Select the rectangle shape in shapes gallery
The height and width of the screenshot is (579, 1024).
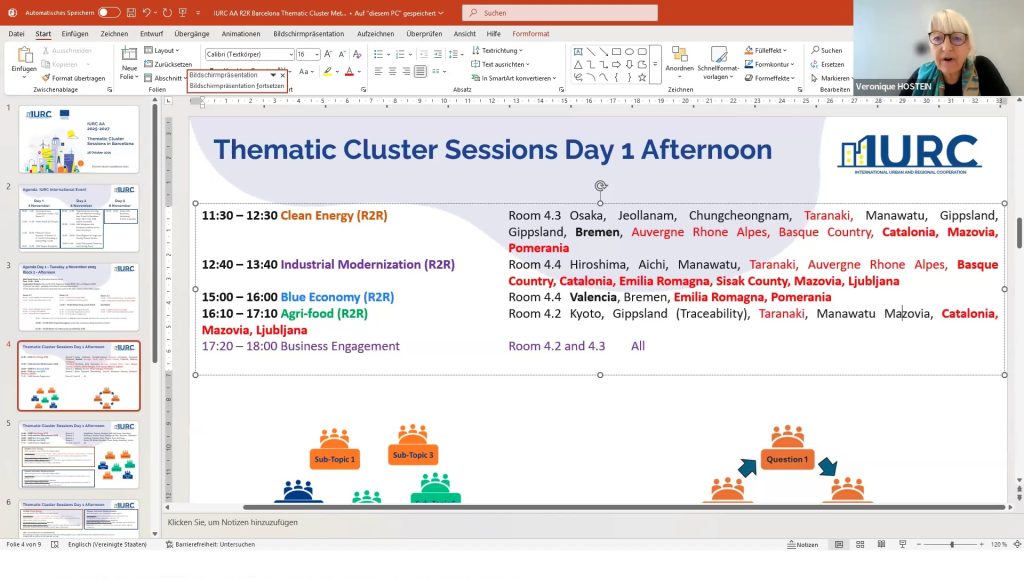tap(616, 51)
